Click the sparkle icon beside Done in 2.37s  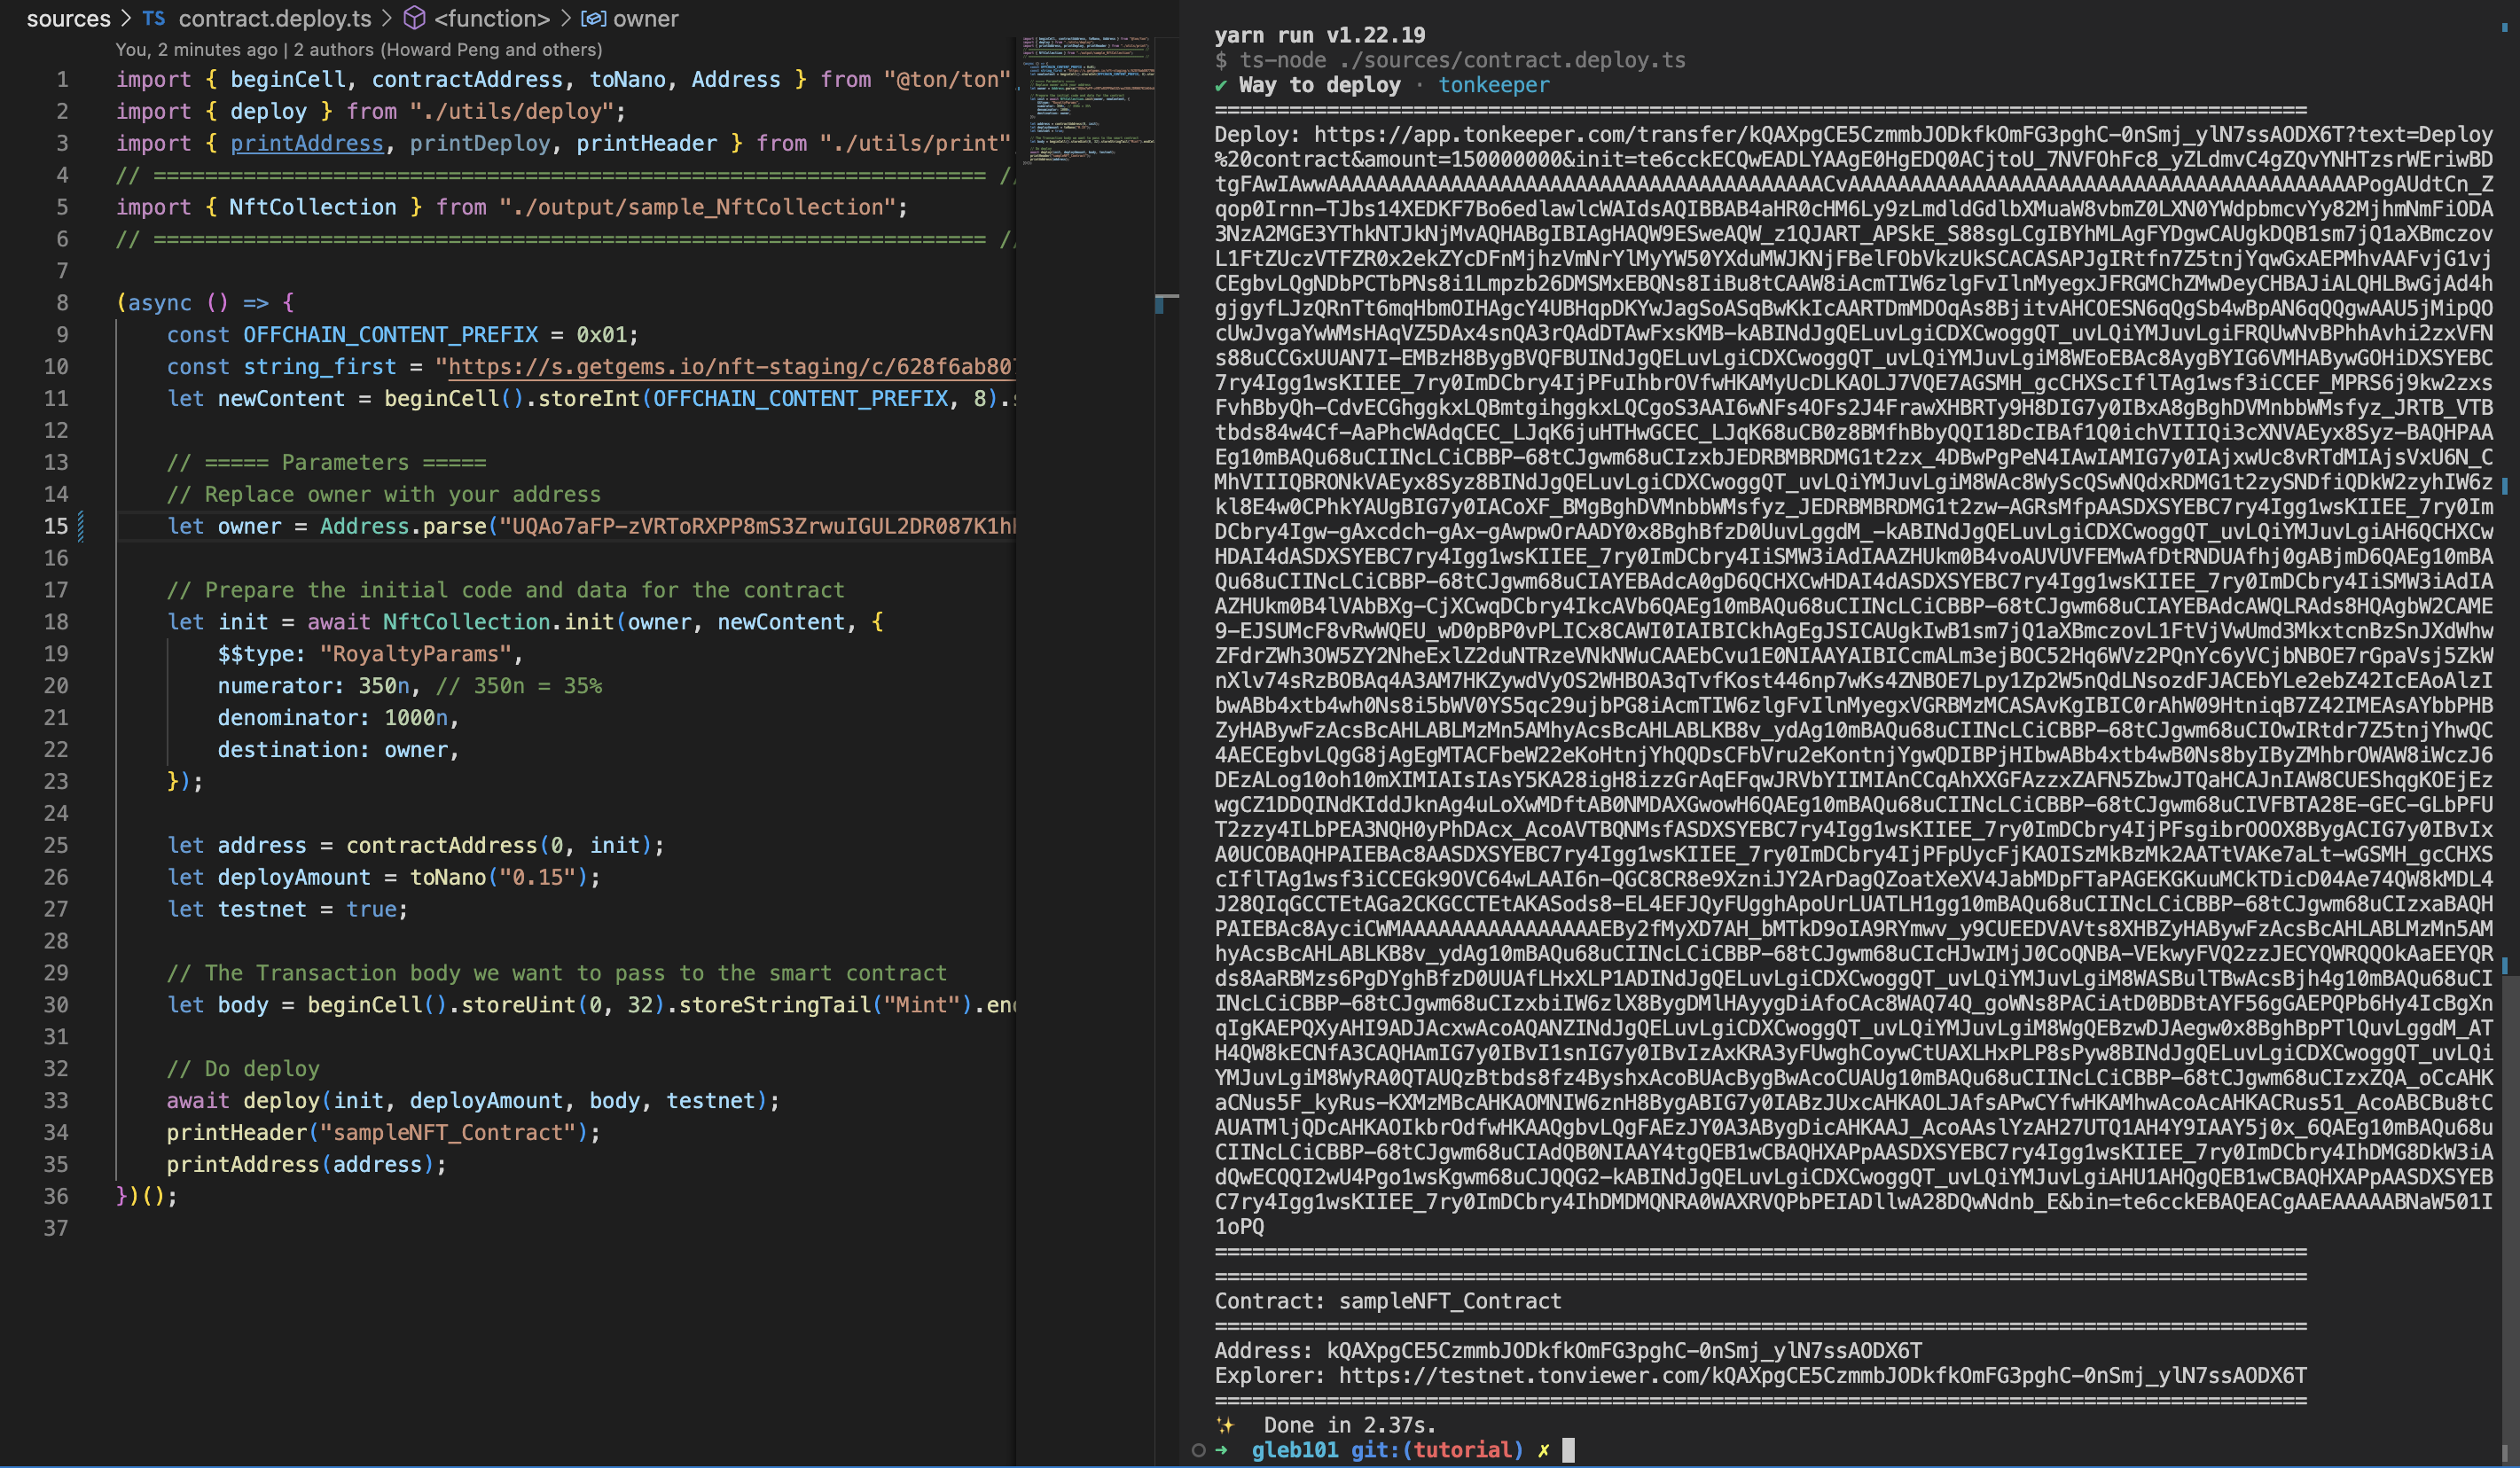pyautogui.click(x=1225, y=1425)
